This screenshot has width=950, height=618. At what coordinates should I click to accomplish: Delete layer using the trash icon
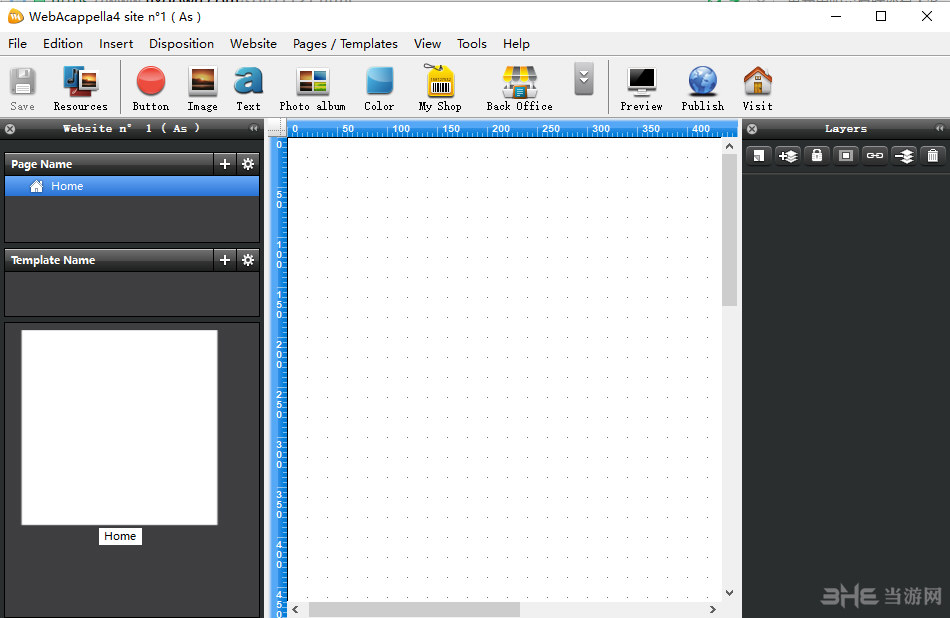click(x=932, y=155)
